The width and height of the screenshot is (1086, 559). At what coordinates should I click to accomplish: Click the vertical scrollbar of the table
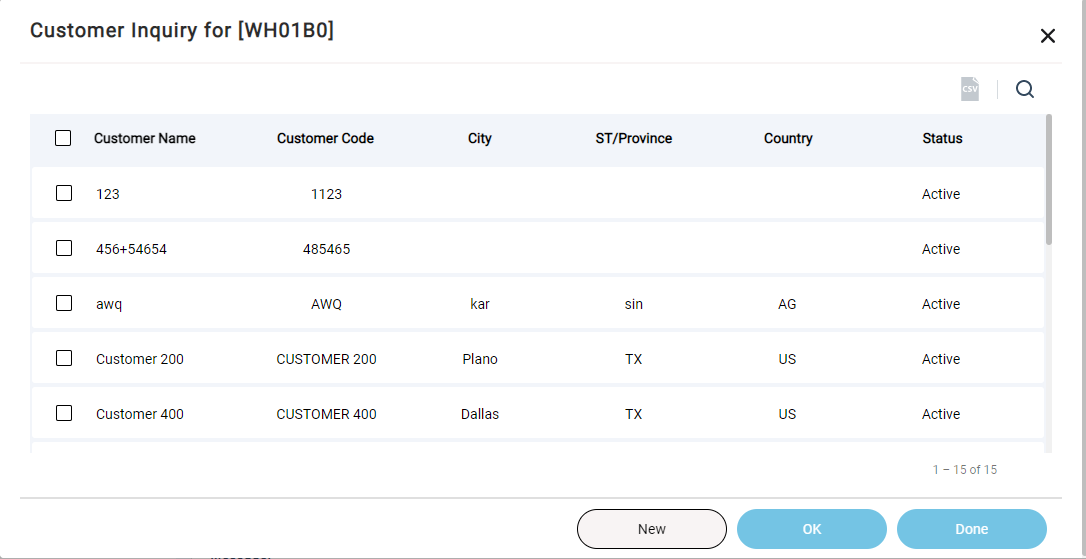pyautogui.click(x=1048, y=180)
